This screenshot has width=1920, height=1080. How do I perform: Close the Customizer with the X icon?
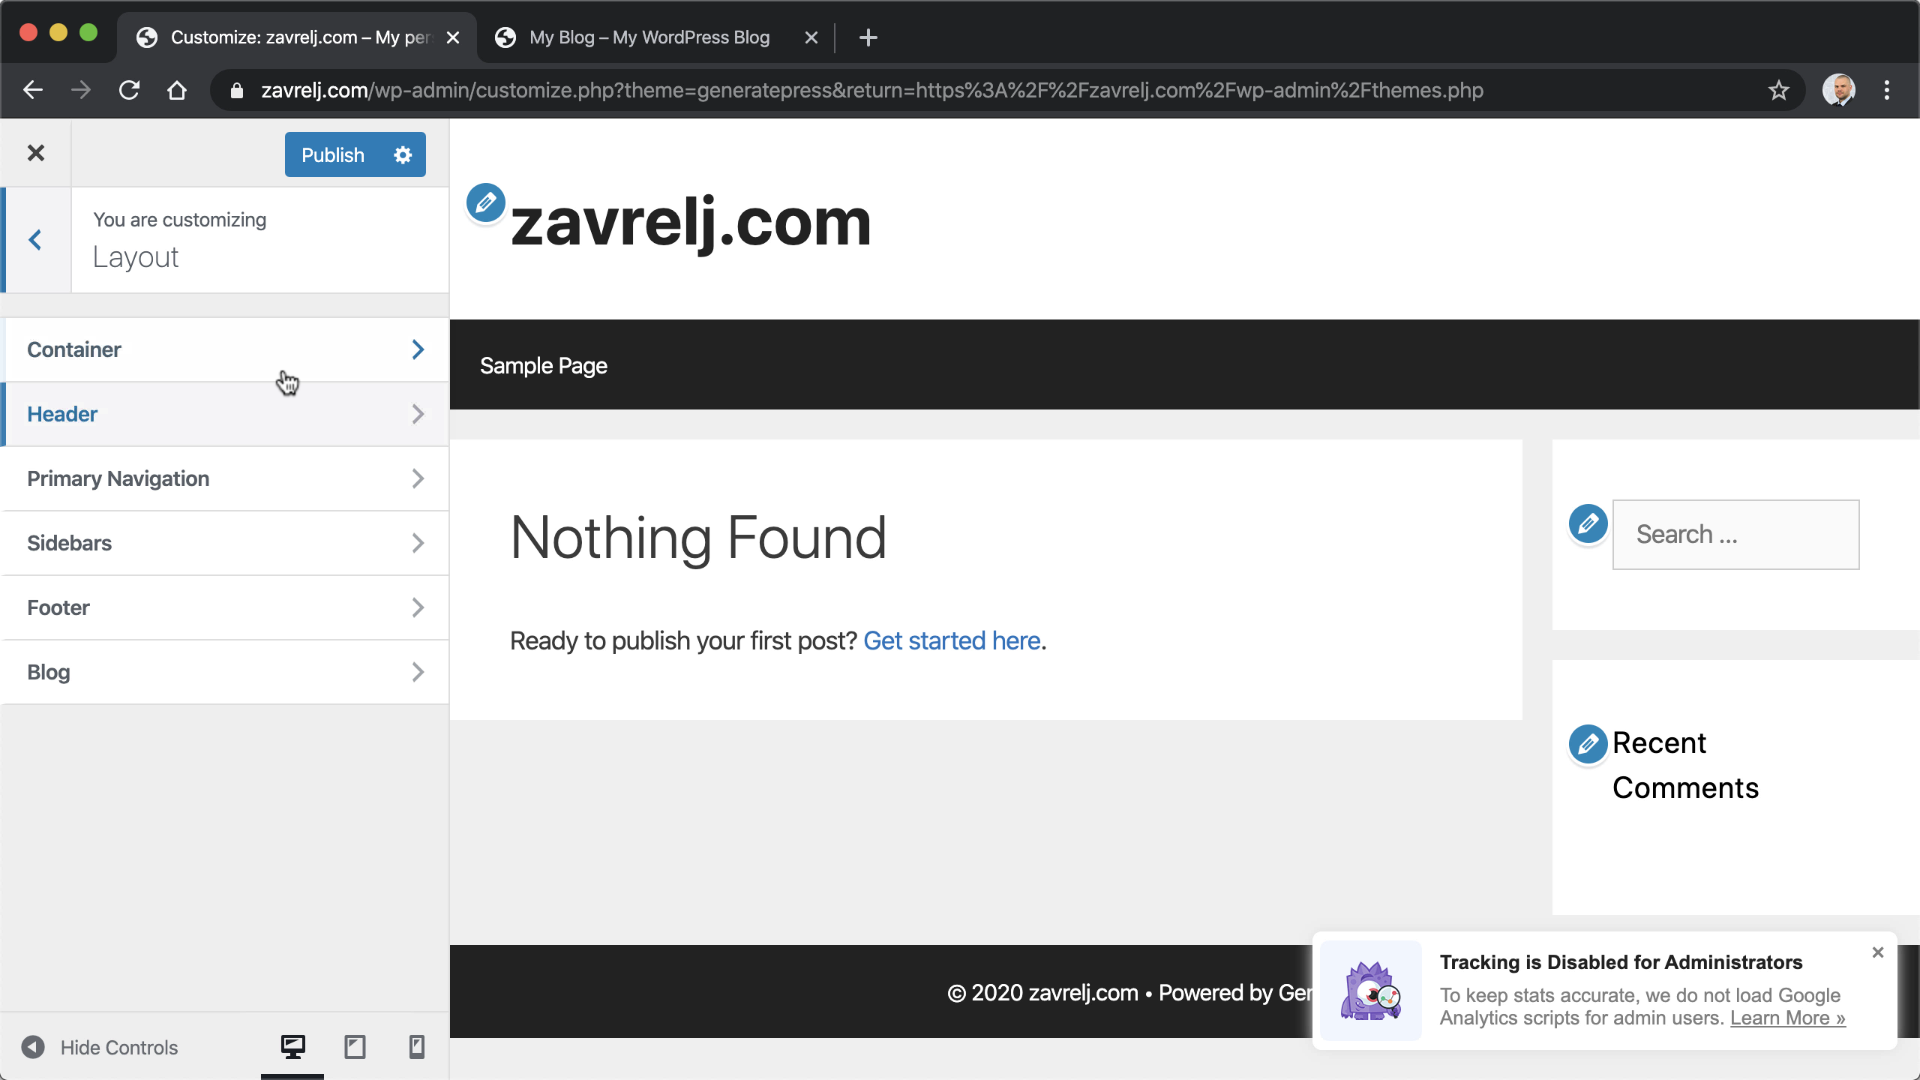(x=36, y=153)
